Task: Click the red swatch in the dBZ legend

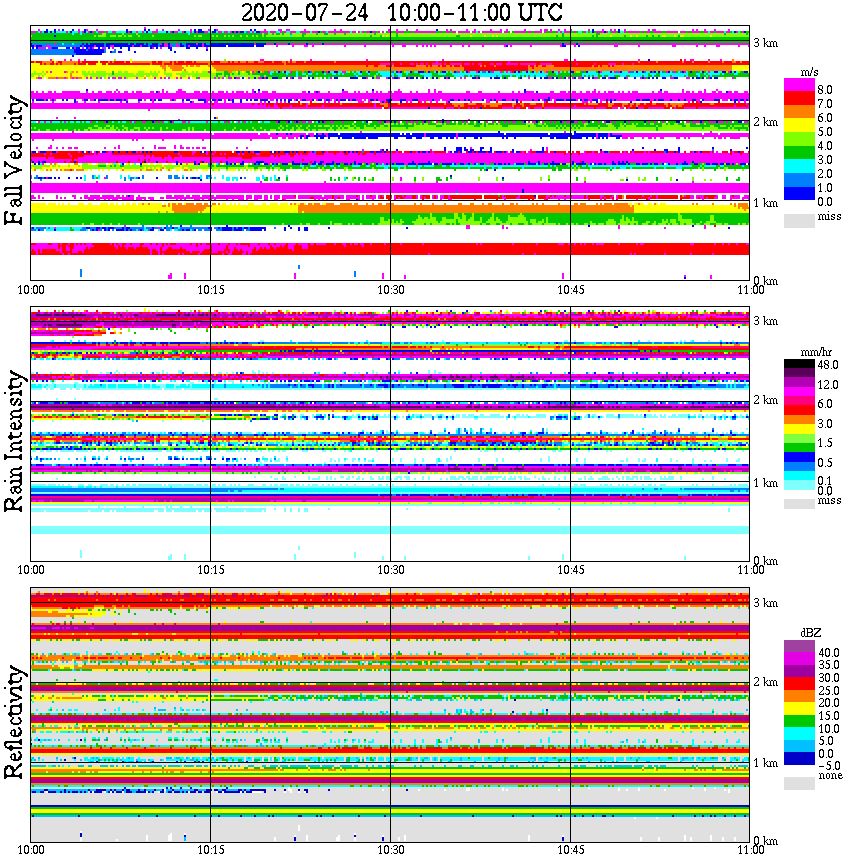Action: 799,684
